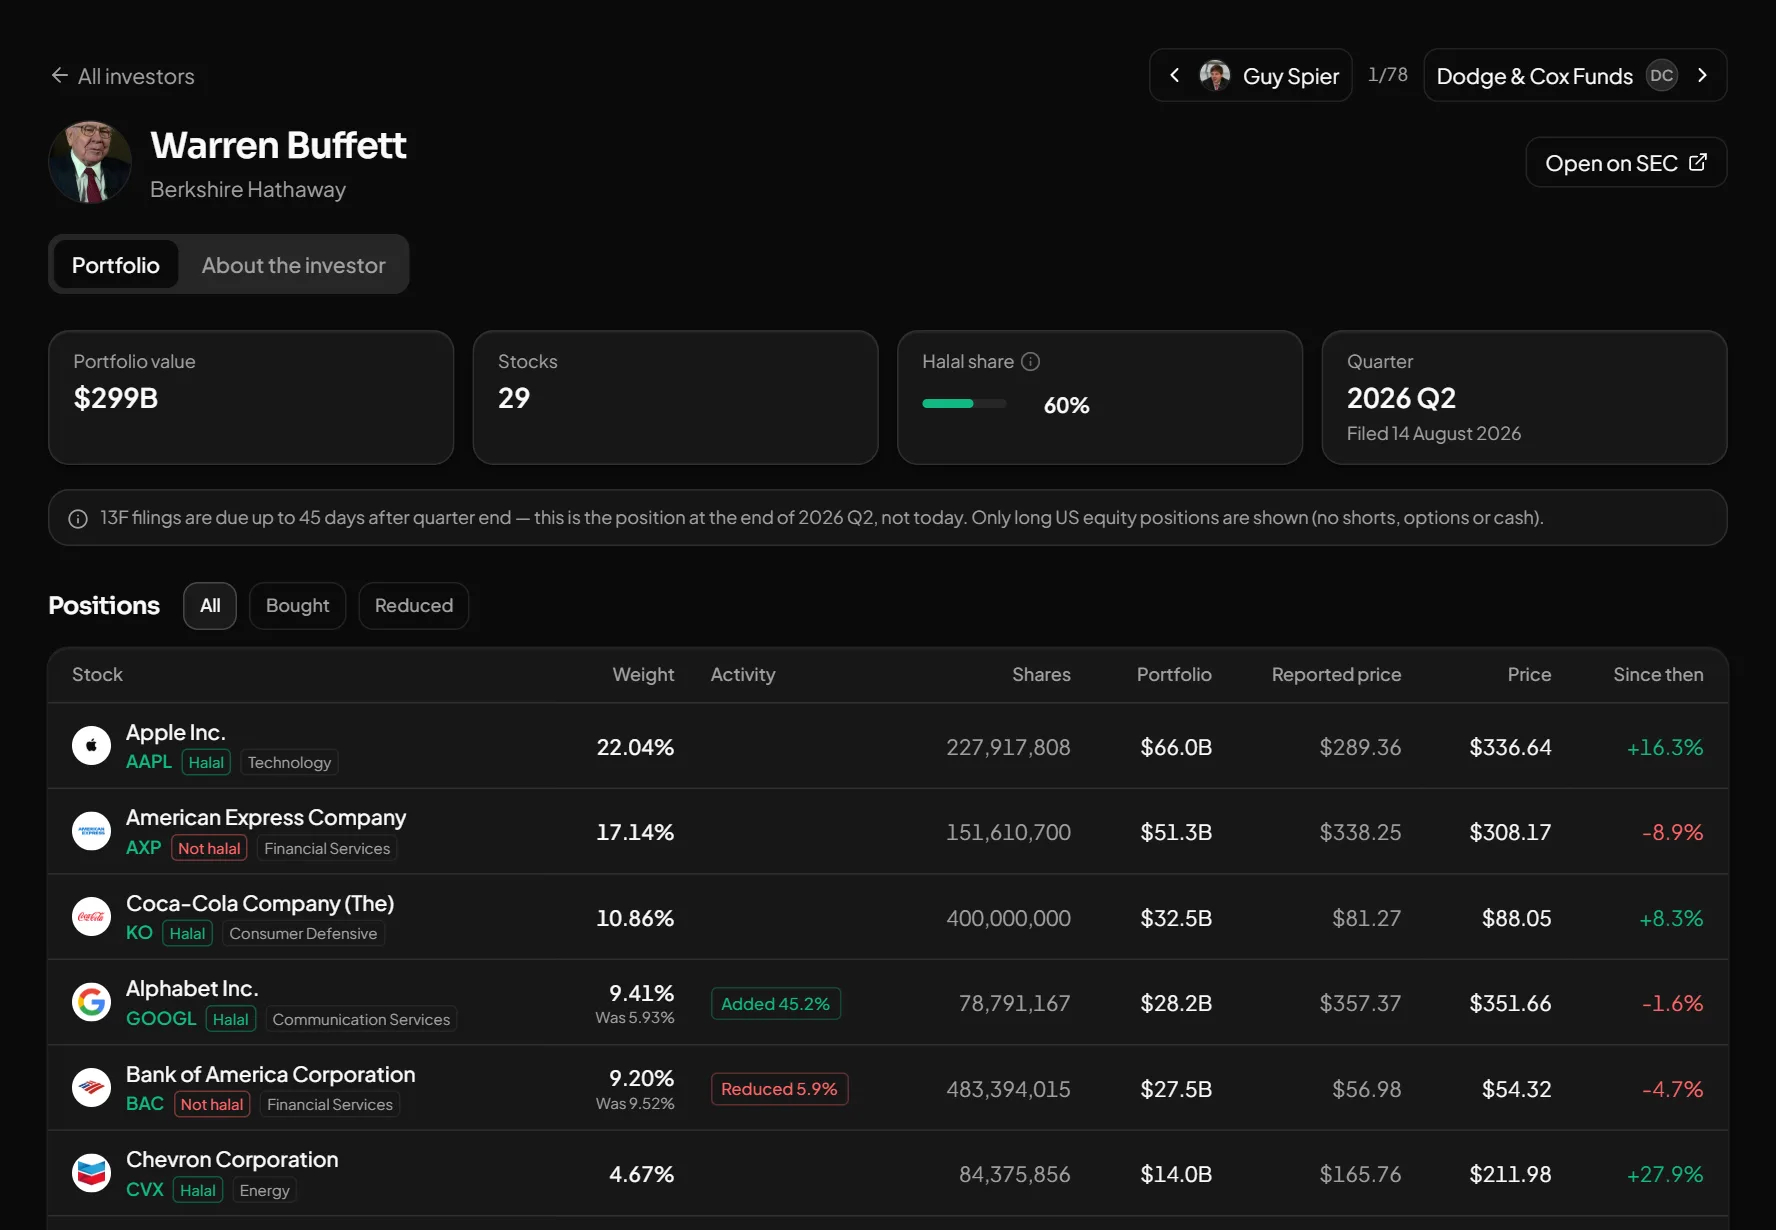Open the Dodge & Cox Funds page
The image size is (1776, 1230).
coord(1575,75)
